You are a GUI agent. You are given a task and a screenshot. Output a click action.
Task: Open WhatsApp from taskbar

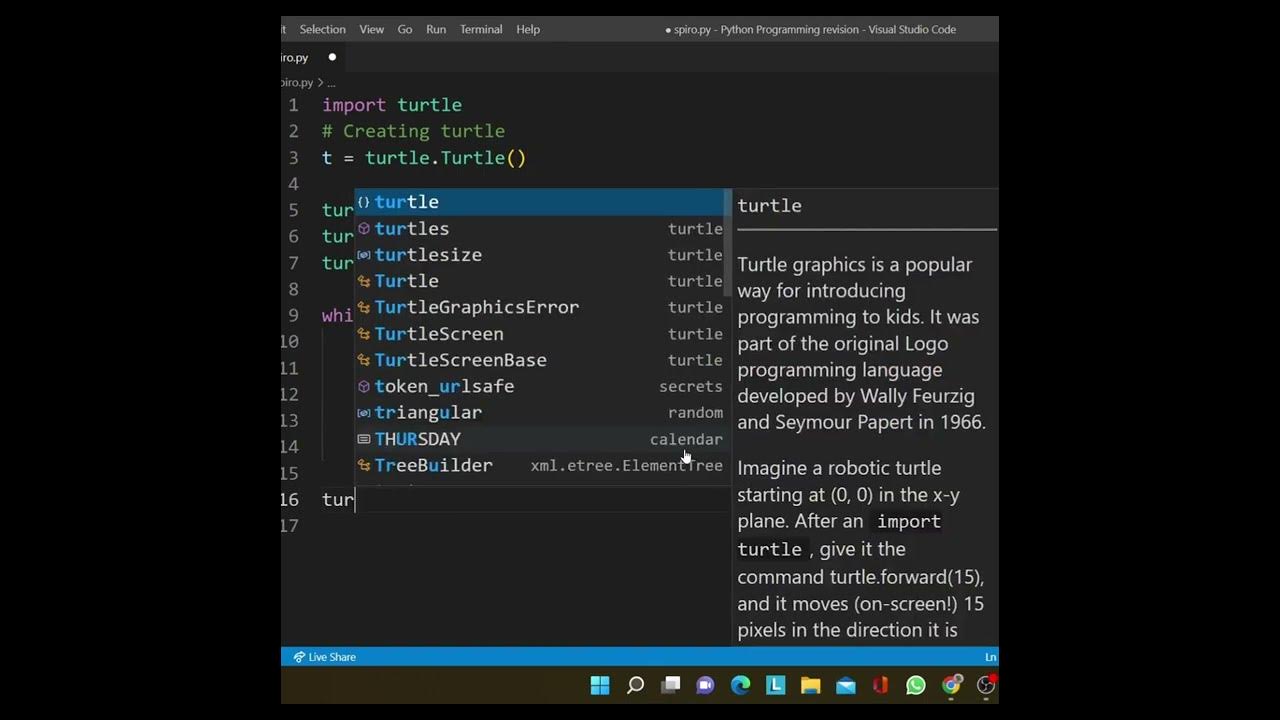coord(916,685)
